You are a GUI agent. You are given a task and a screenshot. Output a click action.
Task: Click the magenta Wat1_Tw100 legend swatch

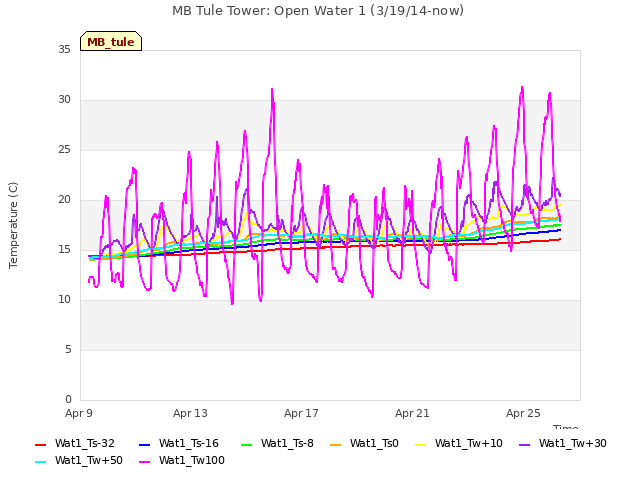click(x=145, y=462)
